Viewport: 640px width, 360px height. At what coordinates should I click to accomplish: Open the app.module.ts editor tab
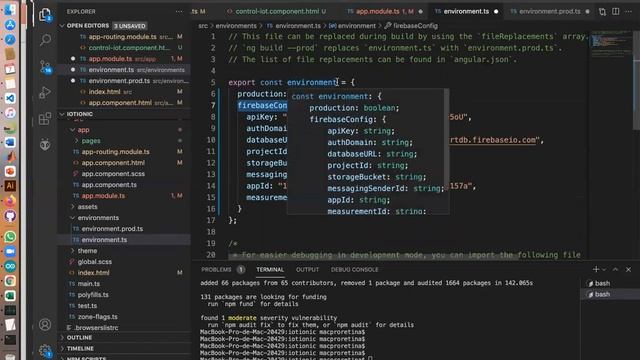[x=384, y=11]
